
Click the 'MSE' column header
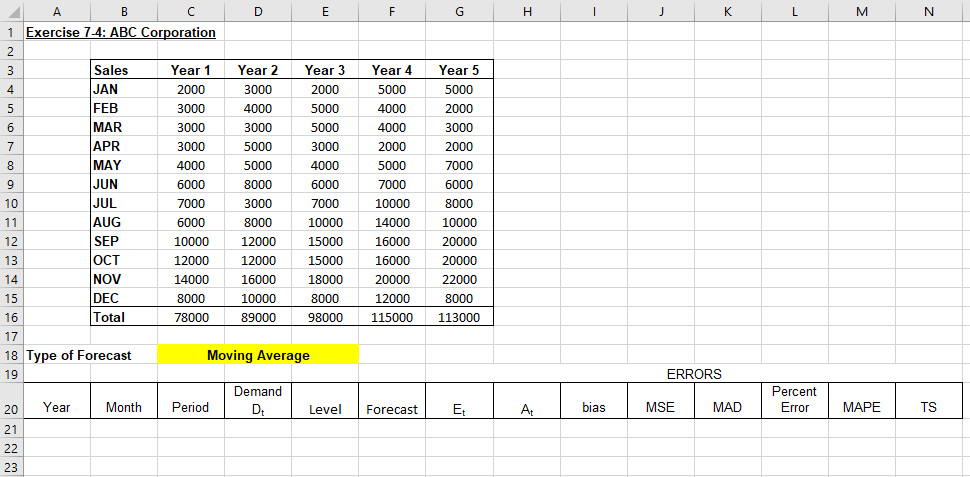[x=661, y=401]
